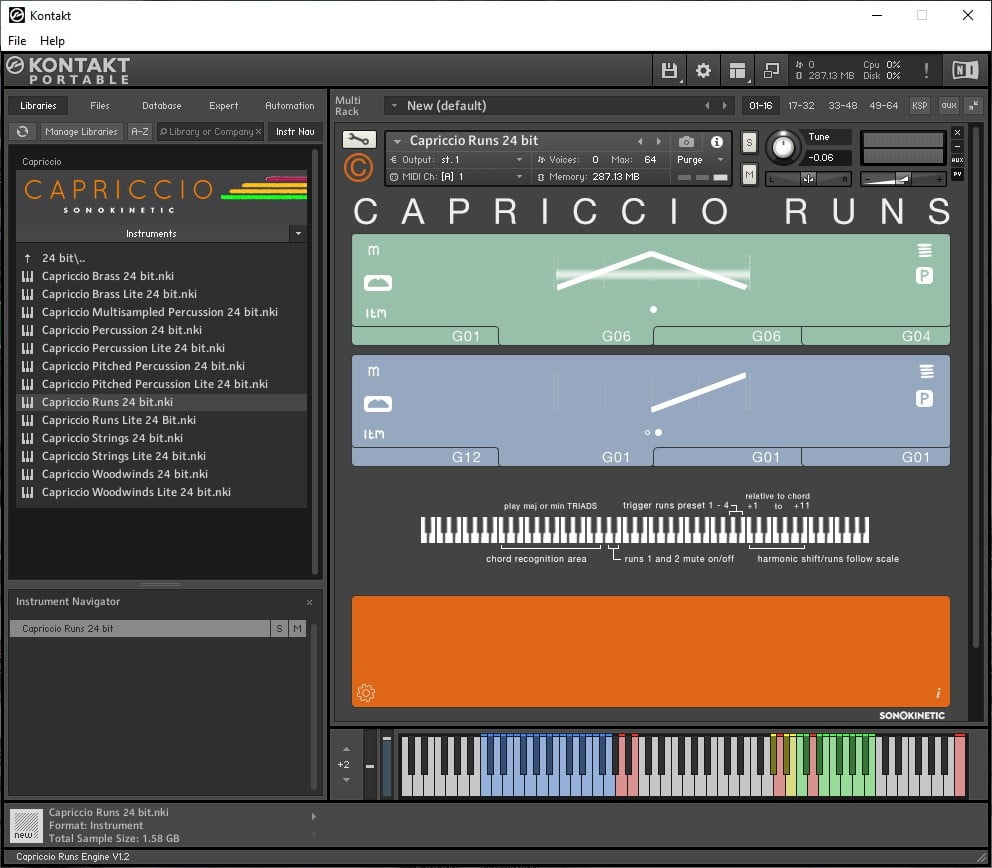Shift keyboard octave up arrow
The width and height of the screenshot is (992, 868).
coord(346,749)
